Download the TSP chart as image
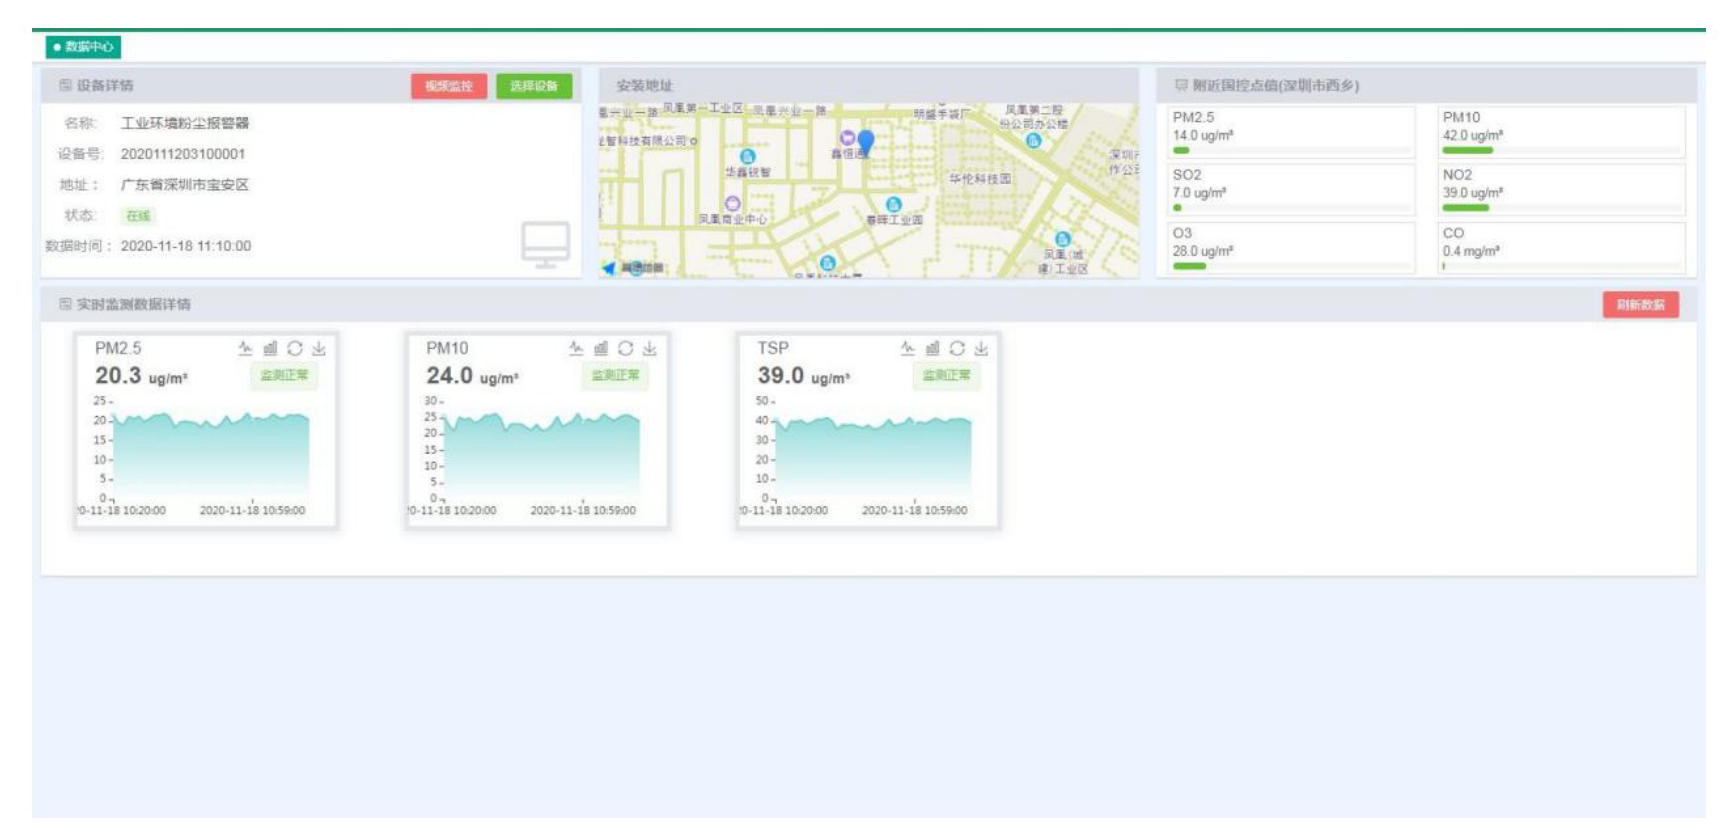 coord(981,348)
